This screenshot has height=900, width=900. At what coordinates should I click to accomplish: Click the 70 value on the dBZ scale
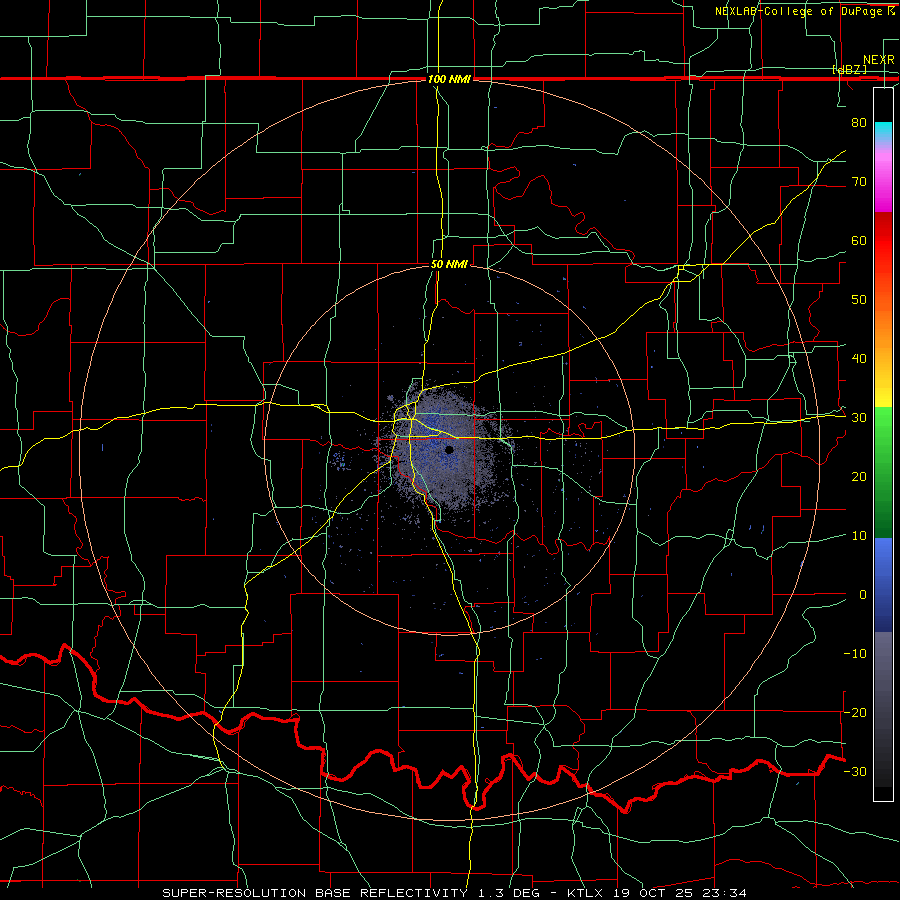(x=859, y=181)
